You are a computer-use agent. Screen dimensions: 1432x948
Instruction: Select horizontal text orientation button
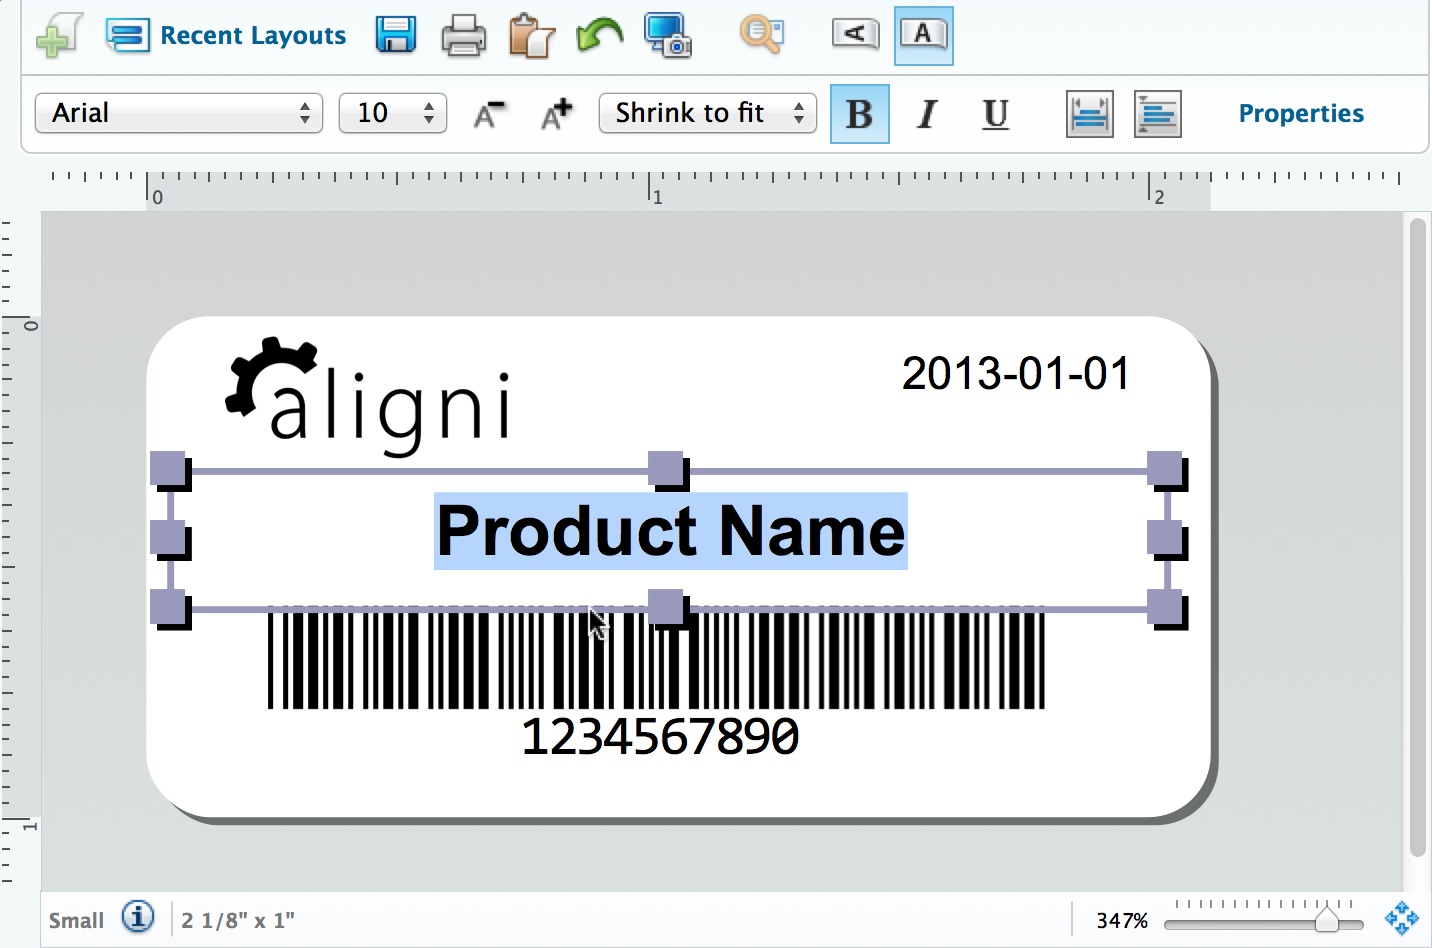click(x=923, y=35)
